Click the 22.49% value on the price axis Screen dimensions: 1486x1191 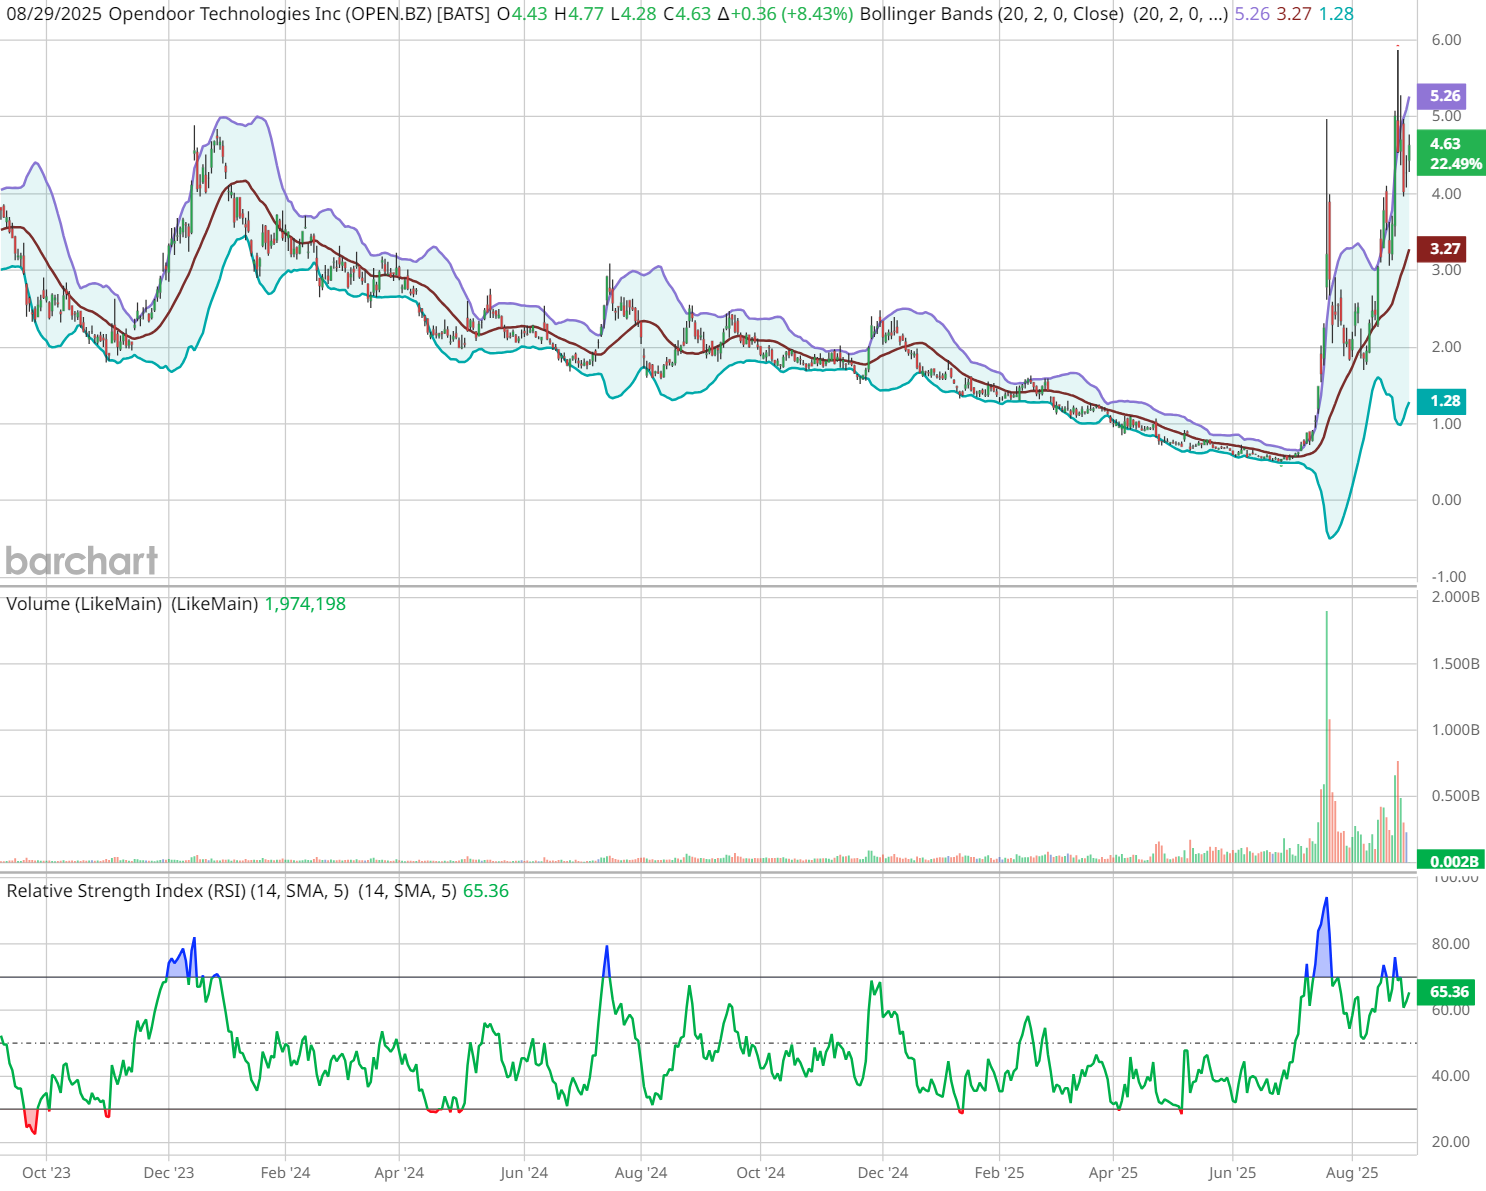pyautogui.click(x=1456, y=164)
